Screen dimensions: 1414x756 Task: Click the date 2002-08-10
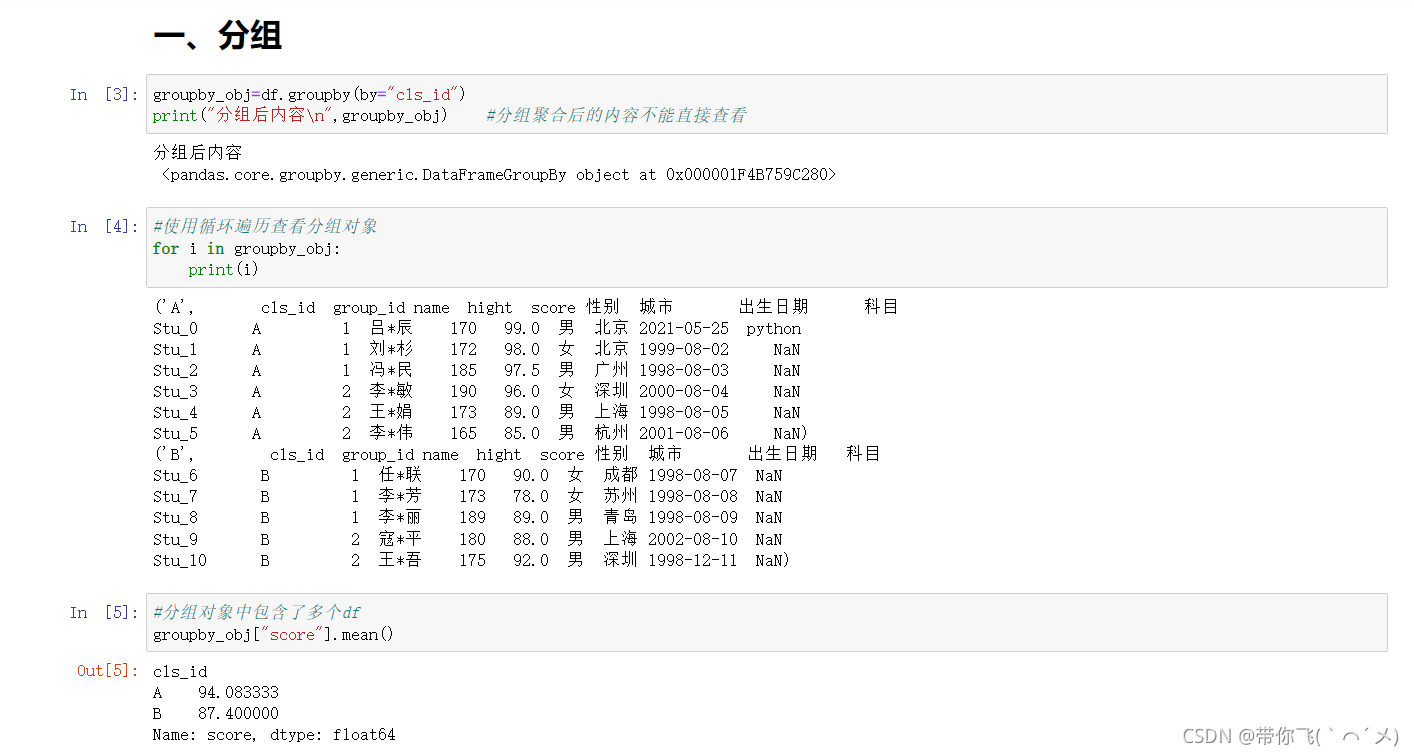click(x=694, y=540)
